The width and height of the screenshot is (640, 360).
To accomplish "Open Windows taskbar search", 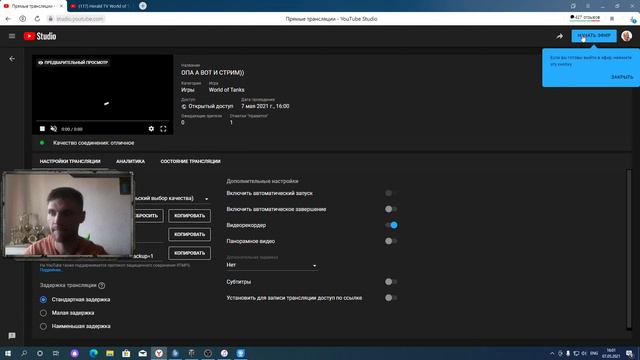I will 24,353.
